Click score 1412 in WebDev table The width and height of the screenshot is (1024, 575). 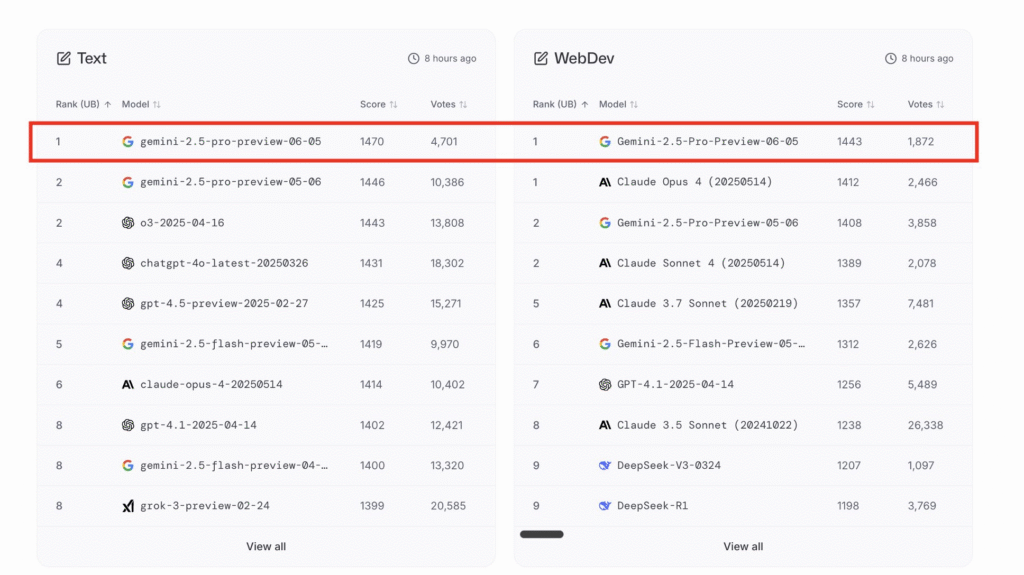(848, 182)
